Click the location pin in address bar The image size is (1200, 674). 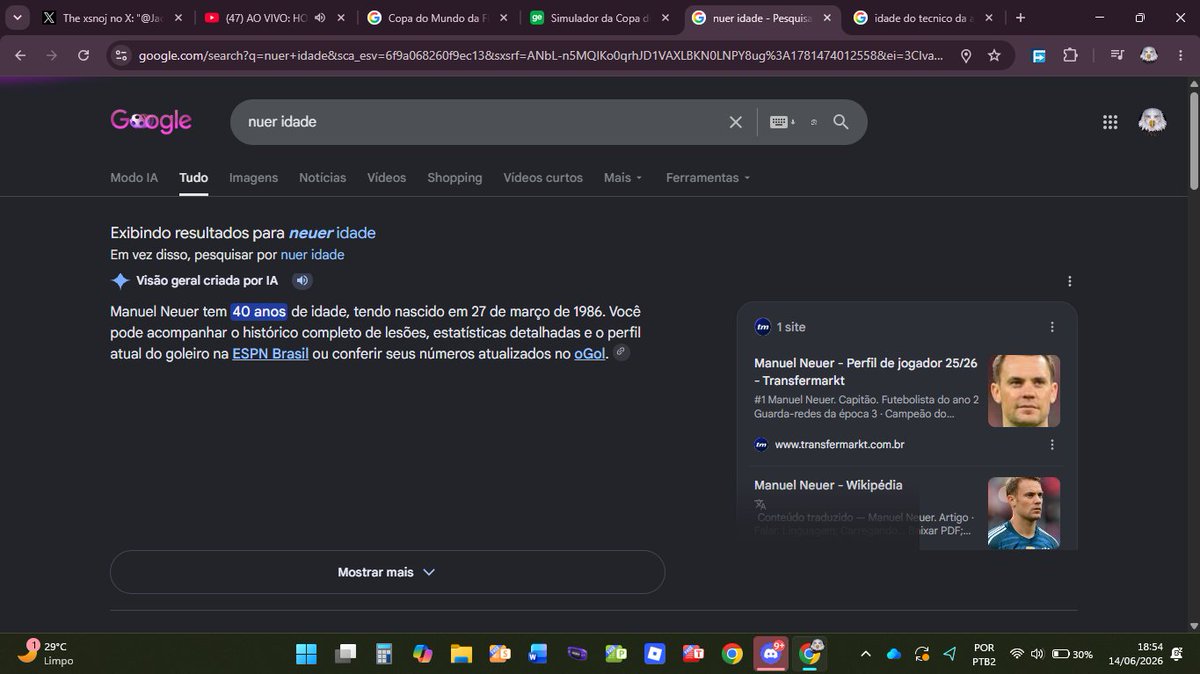966,56
